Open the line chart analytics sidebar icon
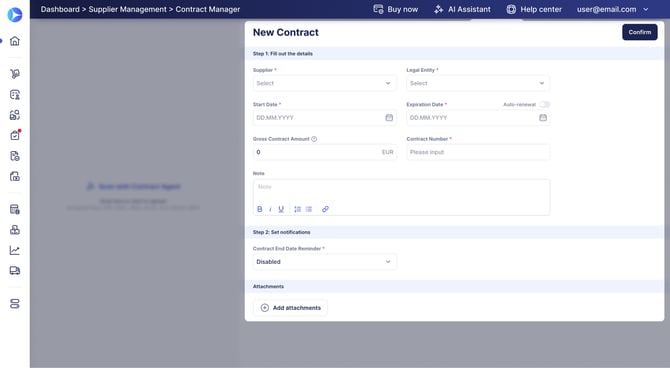The width and height of the screenshot is (670, 368). [x=15, y=250]
